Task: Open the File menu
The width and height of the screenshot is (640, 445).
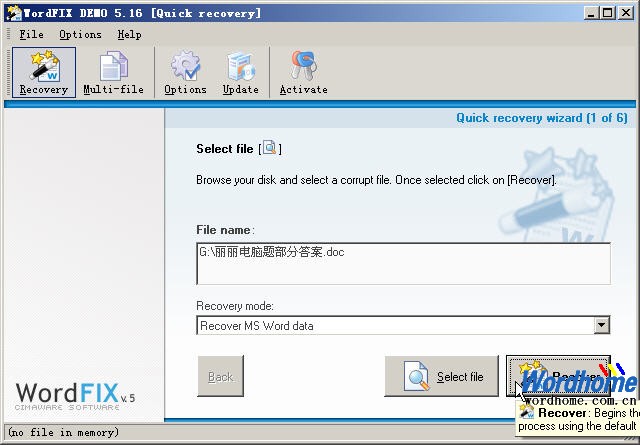Action: 31,35
